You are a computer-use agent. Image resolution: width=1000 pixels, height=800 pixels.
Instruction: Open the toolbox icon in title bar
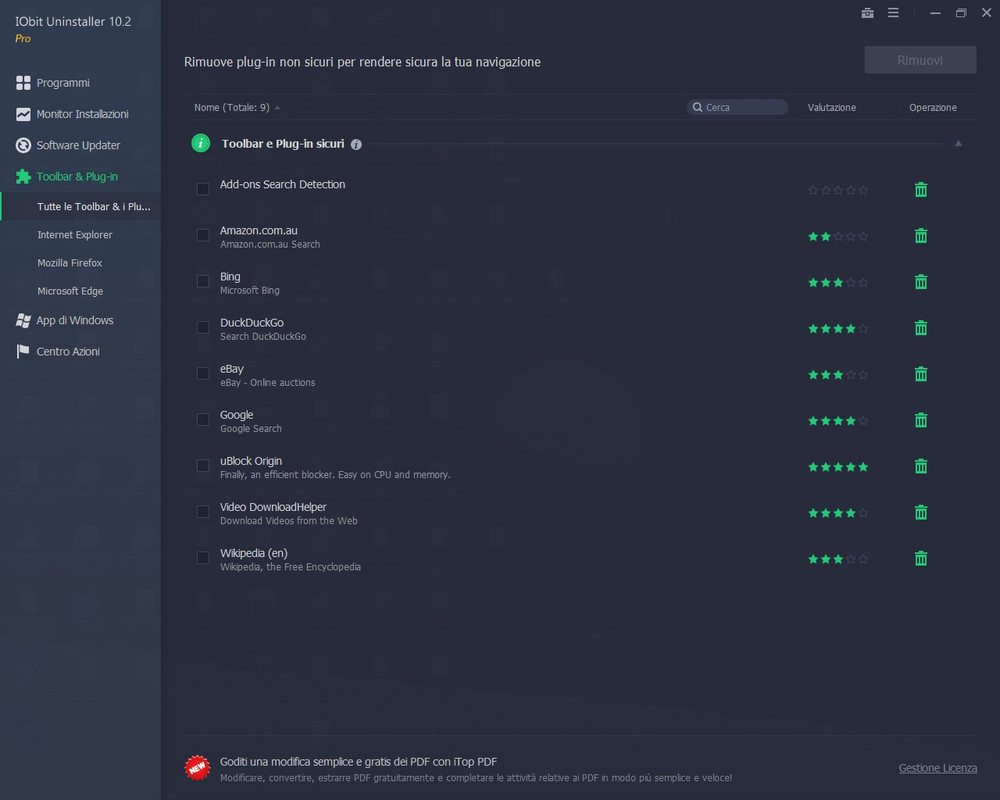pyautogui.click(x=867, y=13)
